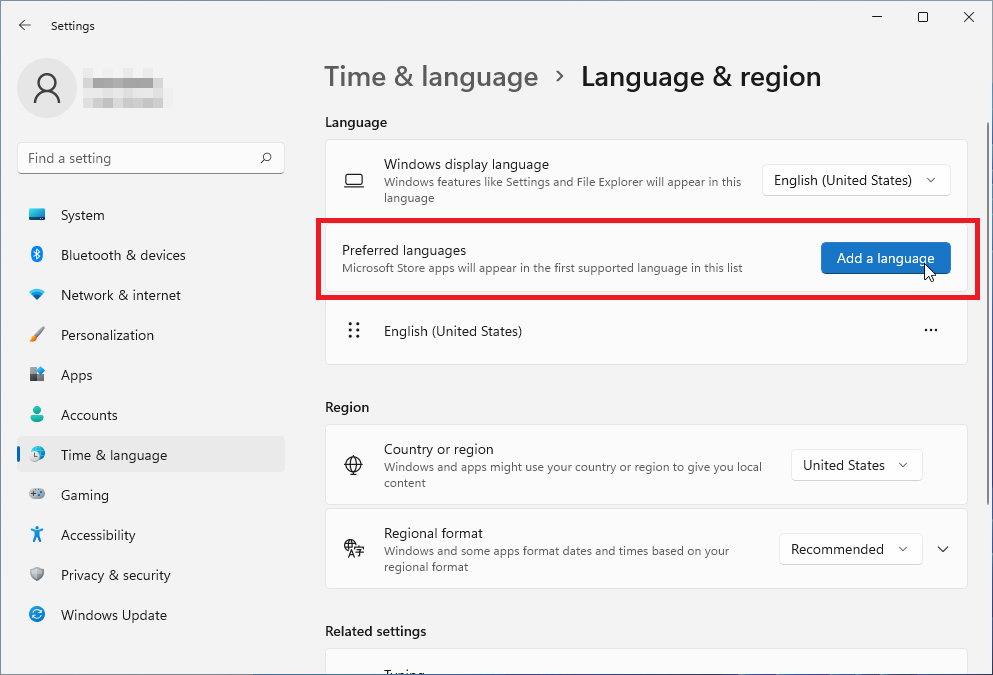Click the Preferred languages heading text
The height and width of the screenshot is (675, 993).
(x=404, y=250)
